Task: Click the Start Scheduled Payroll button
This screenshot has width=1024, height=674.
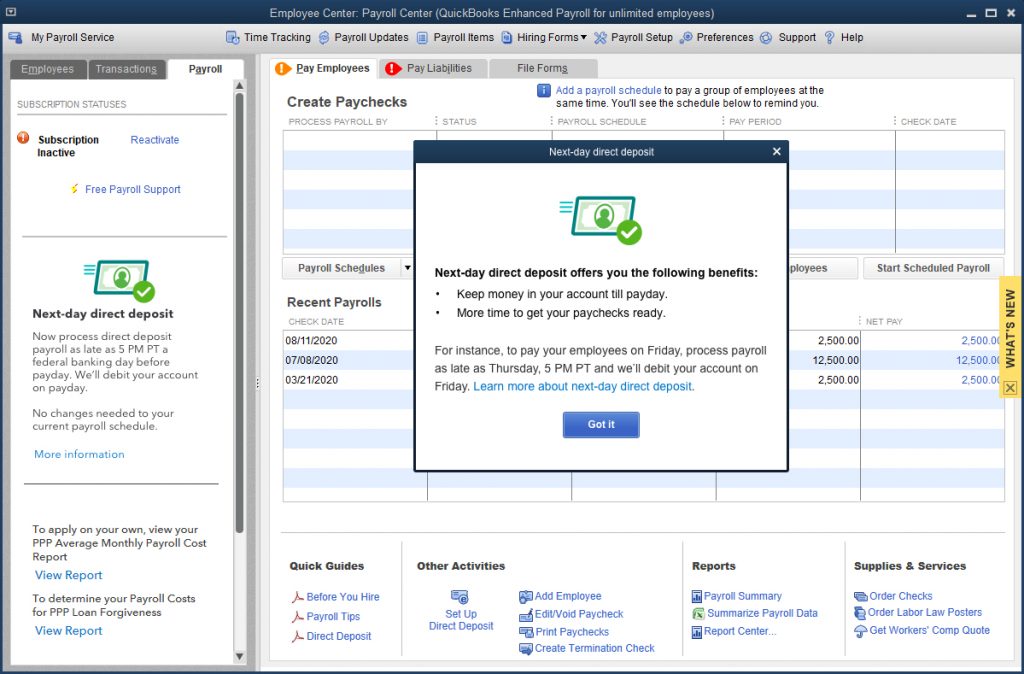Action: pyautogui.click(x=933, y=268)
